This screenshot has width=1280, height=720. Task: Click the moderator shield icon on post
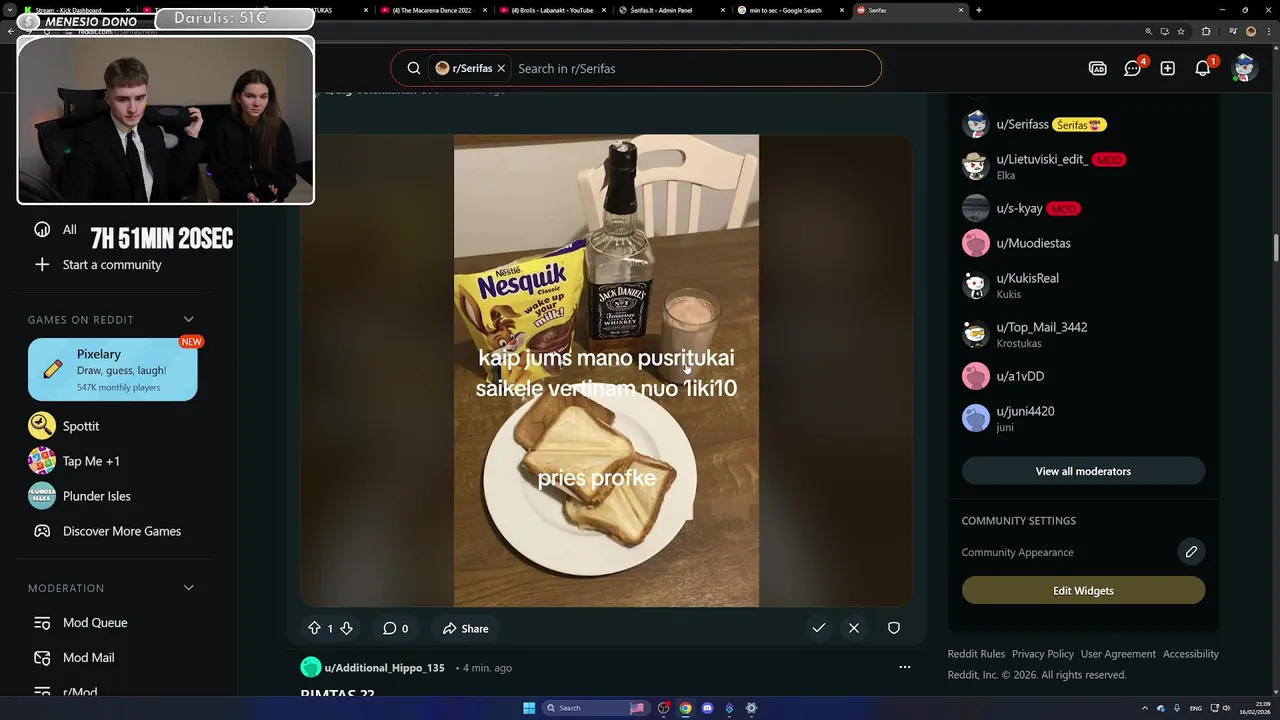894,628
